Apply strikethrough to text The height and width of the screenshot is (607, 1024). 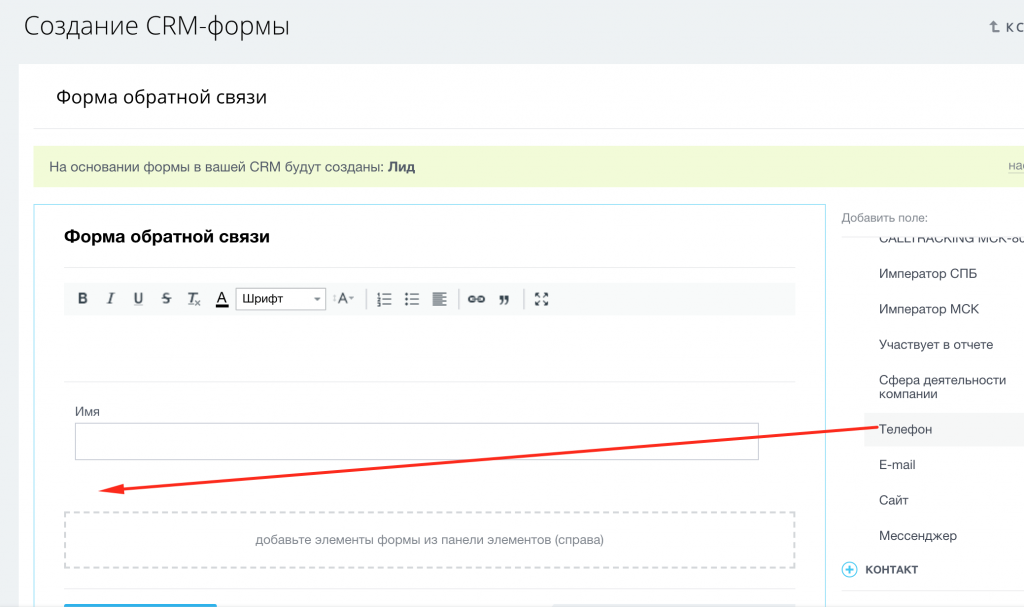pyautogui.click(x=166, y=298)
